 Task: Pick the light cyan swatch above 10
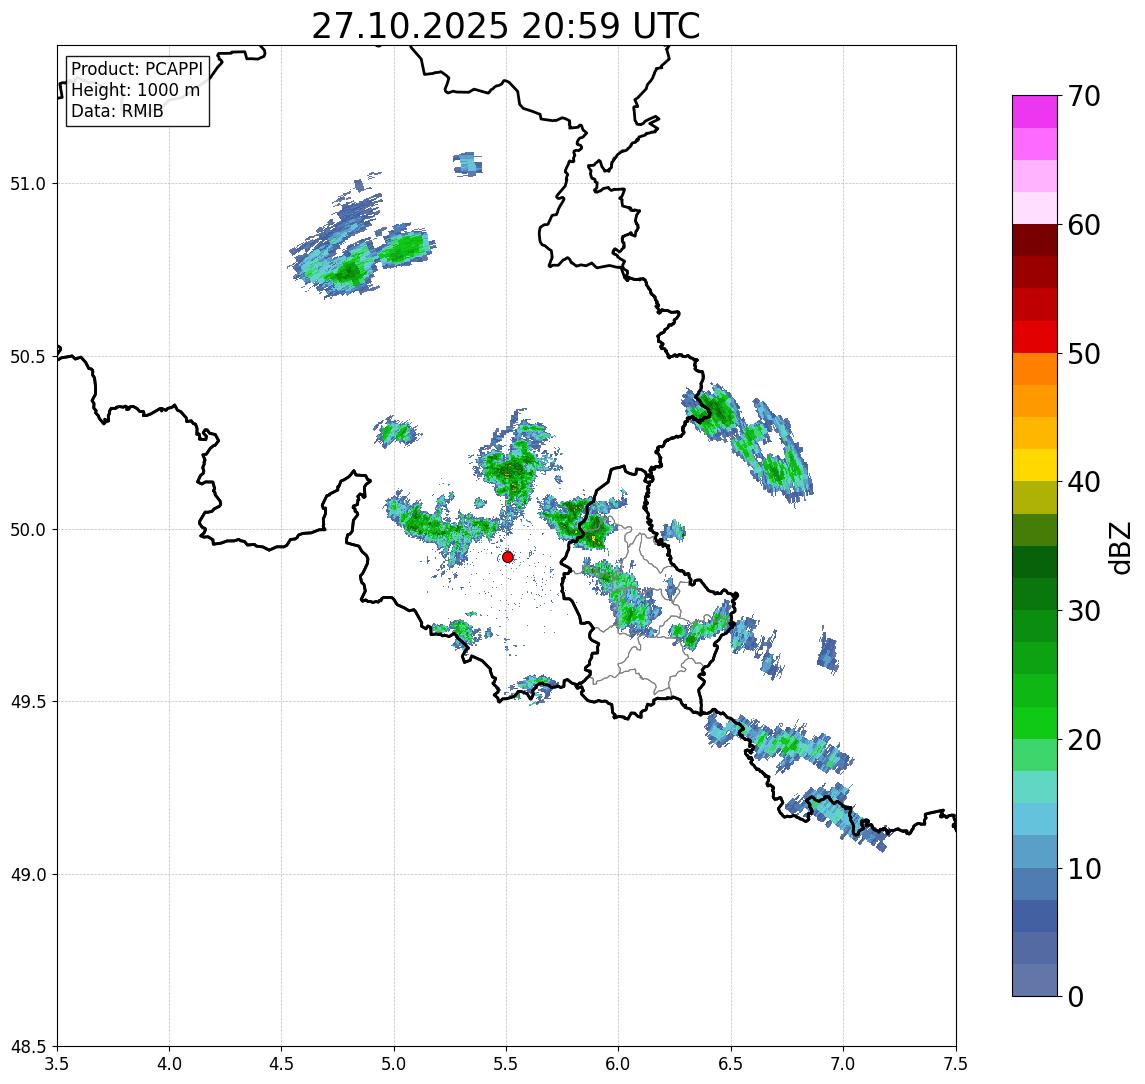[x=1035, y=820]
